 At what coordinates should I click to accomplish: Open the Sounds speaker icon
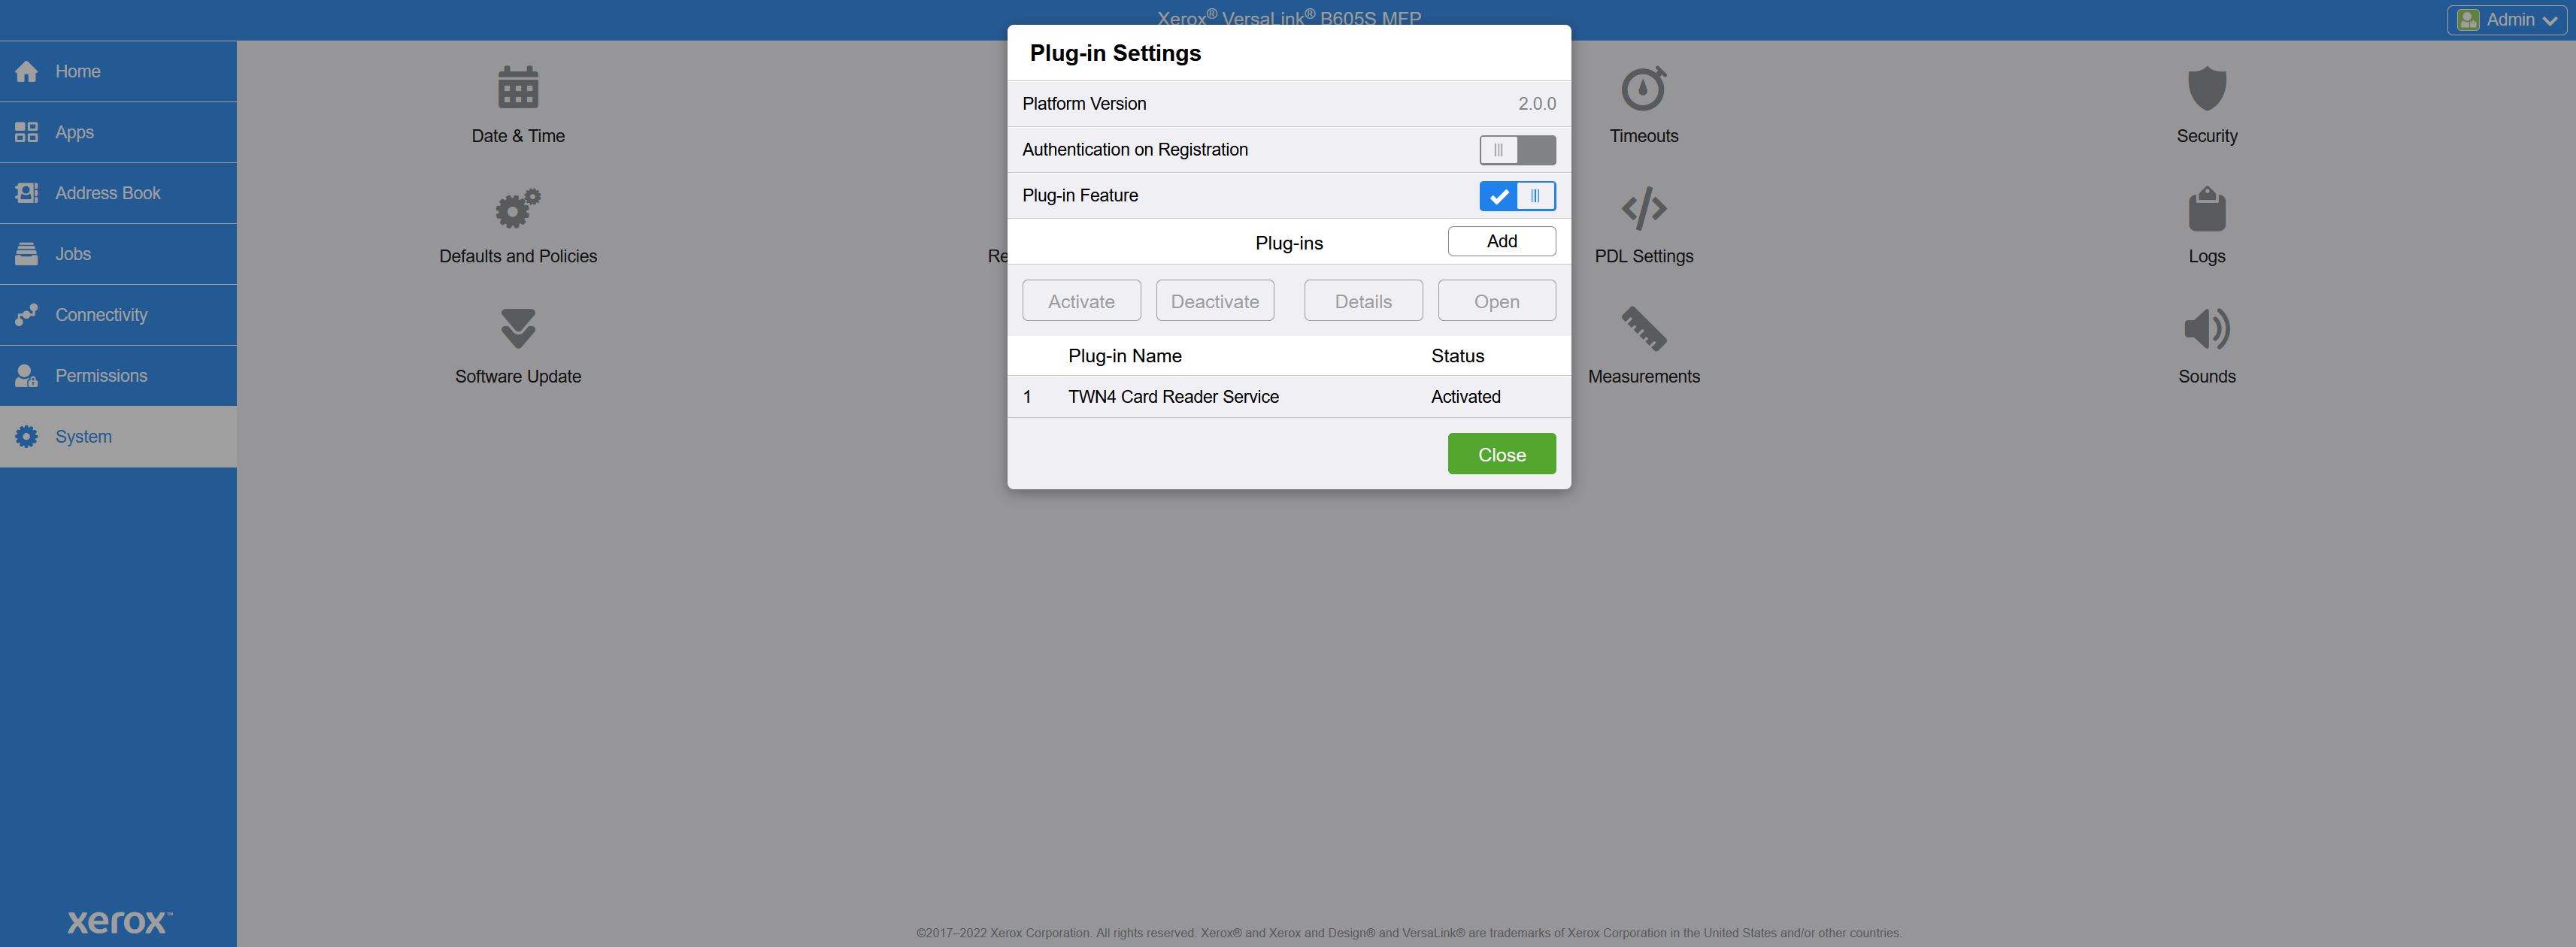pyautogui.click(x=2206, y=328)
